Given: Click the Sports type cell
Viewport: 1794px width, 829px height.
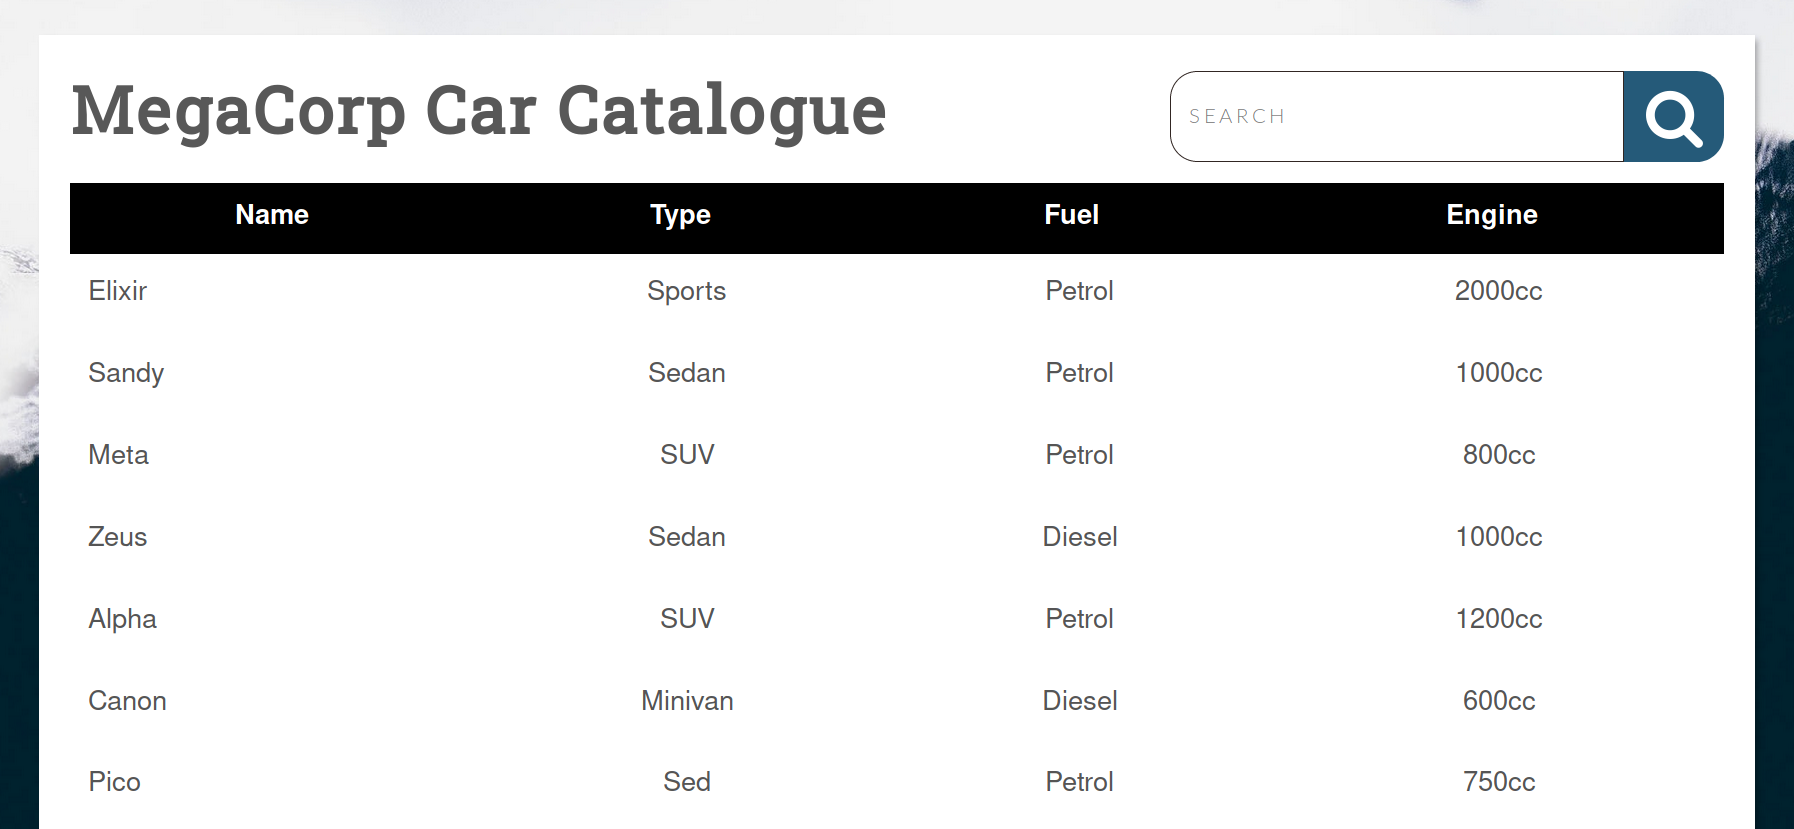Looking at the screenshot, I should tap(686, 291).
